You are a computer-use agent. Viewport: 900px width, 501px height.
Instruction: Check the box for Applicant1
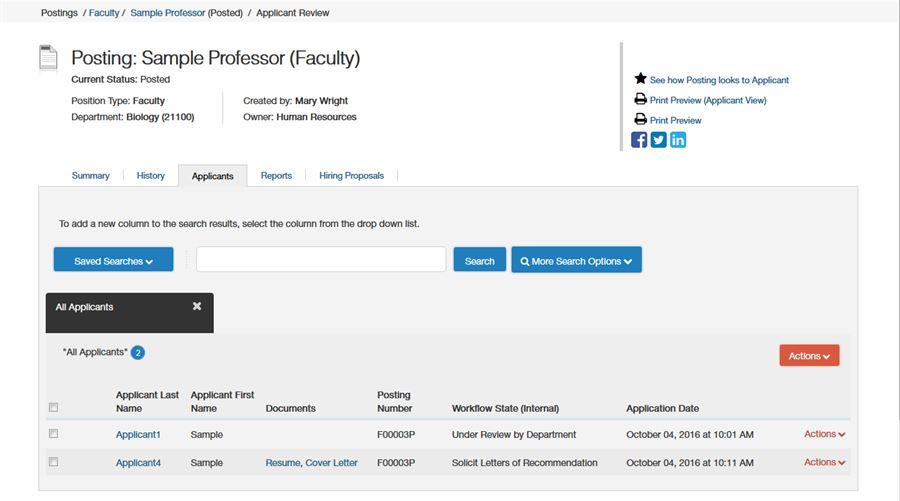tap(54, 434)
